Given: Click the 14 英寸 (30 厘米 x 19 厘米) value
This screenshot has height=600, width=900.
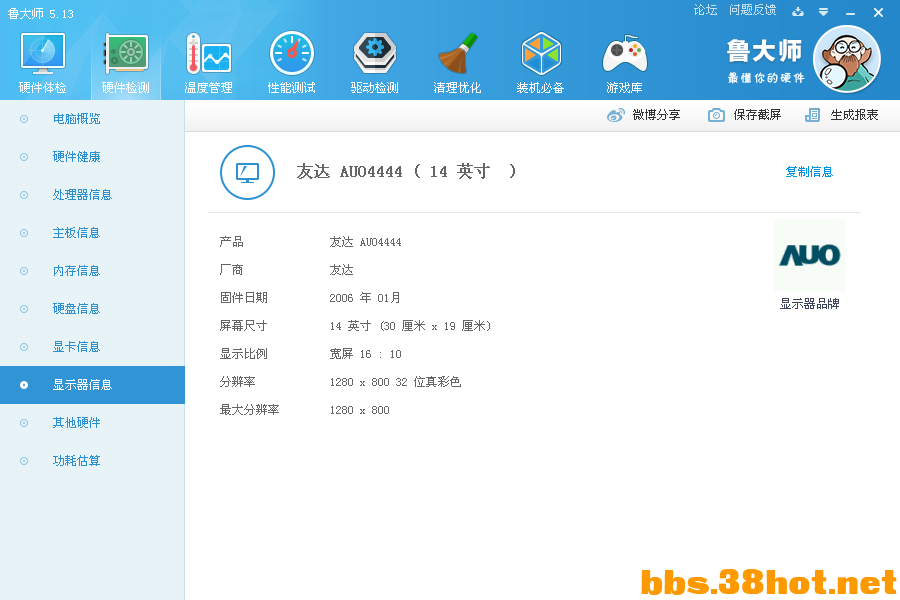Looking at the screenshot, I should [x=410, y=326].
